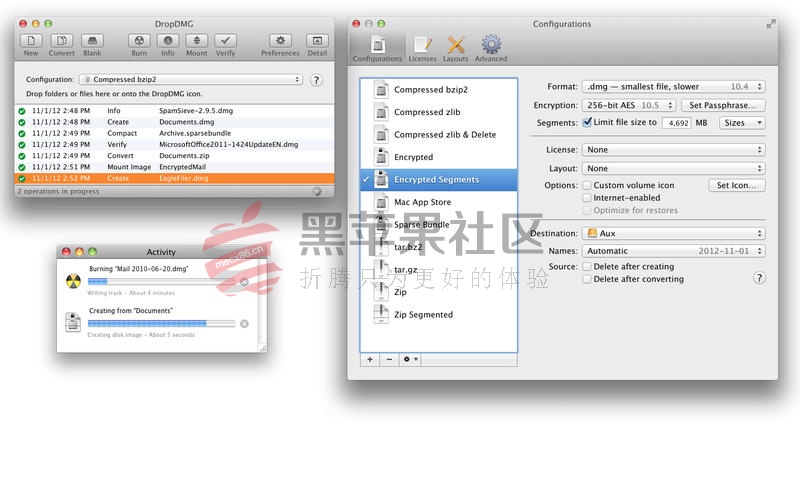Select the MicrosoftOffice2011-1424UpdateEN.dmg log row
The height and width of the screenshot is (500, 800).
click(174, 144)
